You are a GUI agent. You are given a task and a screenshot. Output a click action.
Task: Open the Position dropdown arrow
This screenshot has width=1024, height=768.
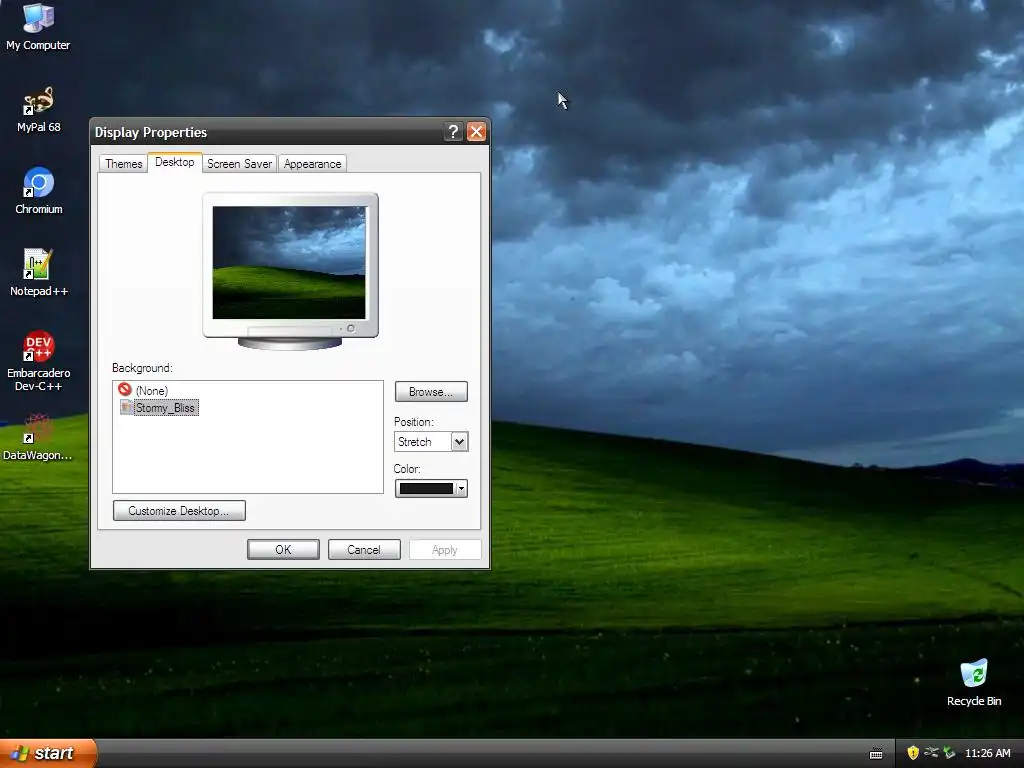click(459, 441)
